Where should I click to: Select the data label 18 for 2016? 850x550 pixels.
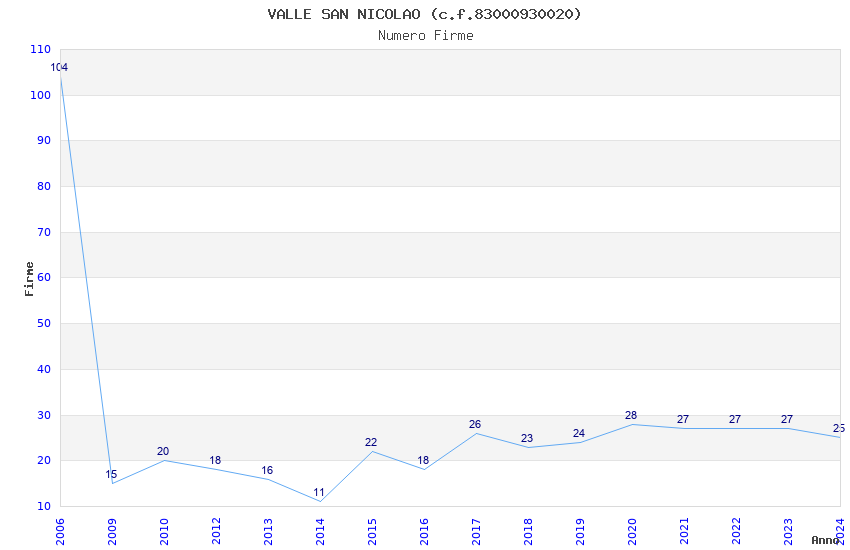coord(423,461)
